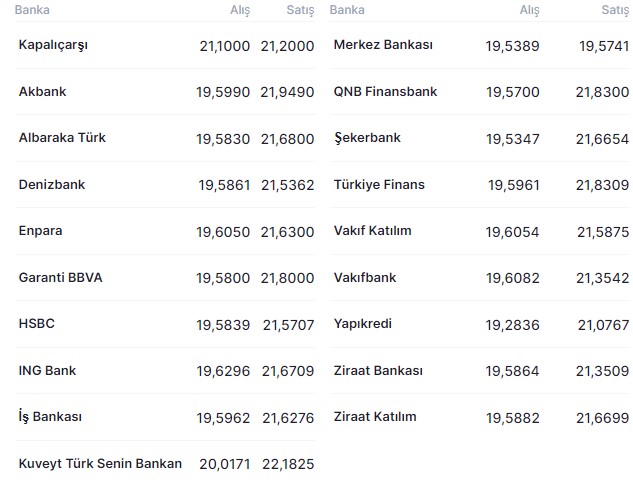
Task: Click the Kapalıçarşı bank name
Action: [53, 46]
